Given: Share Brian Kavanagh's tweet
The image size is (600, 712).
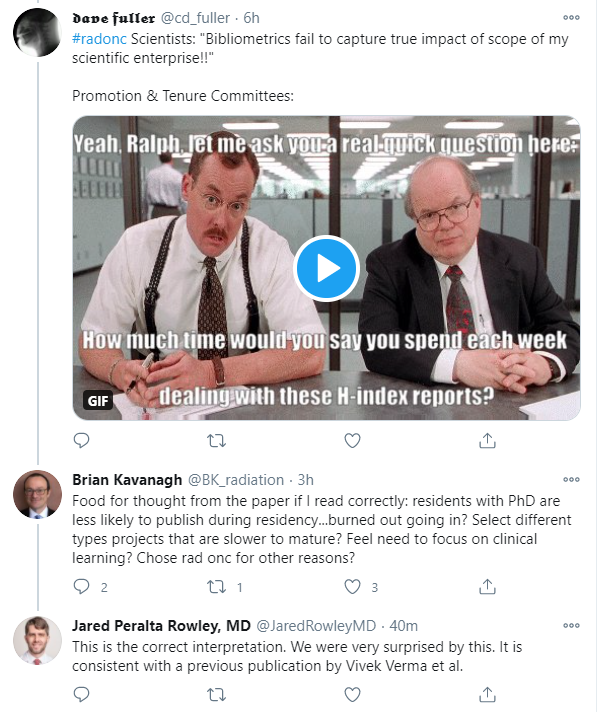Looking at the screenshot, I should [x=487, y=587].
